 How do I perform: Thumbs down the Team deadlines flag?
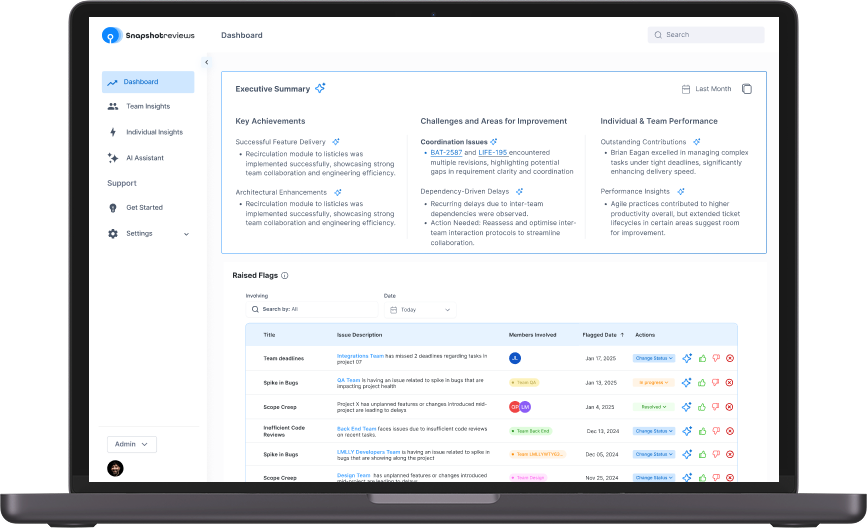(716, 358)
